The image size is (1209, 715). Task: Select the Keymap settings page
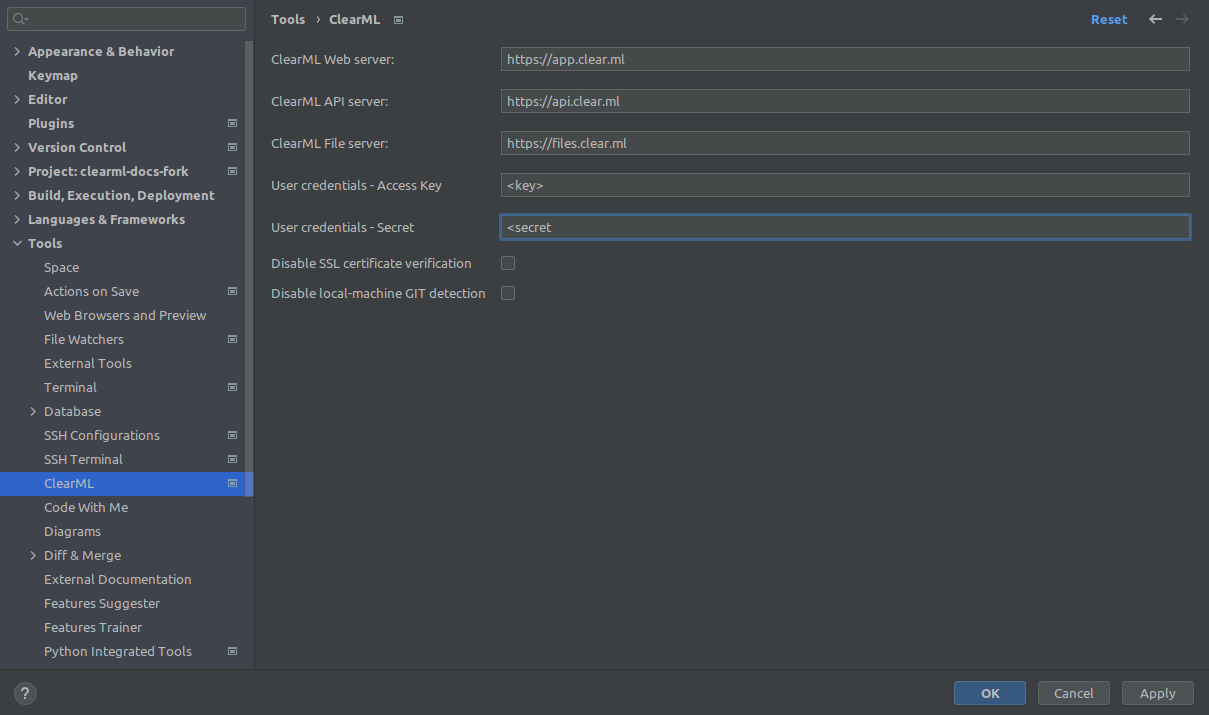click(x=53, y=75)
